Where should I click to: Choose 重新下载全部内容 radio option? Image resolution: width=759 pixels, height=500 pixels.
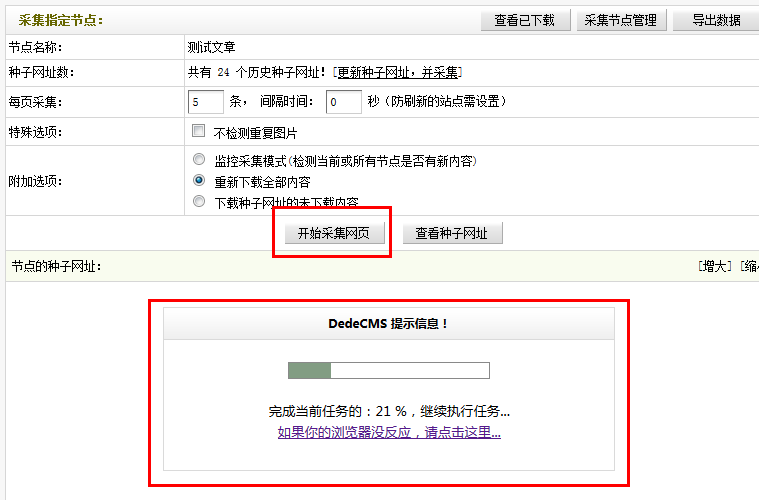point(198,181)
